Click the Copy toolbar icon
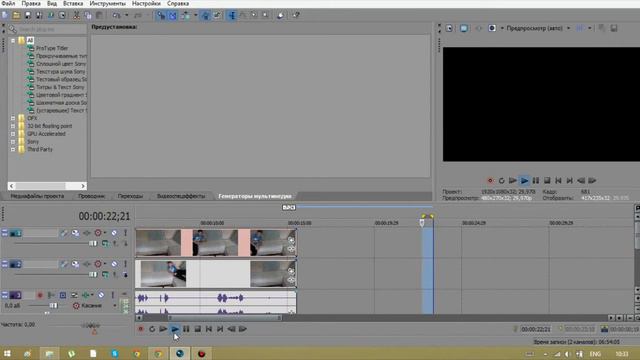 click(x=88, y=16)
